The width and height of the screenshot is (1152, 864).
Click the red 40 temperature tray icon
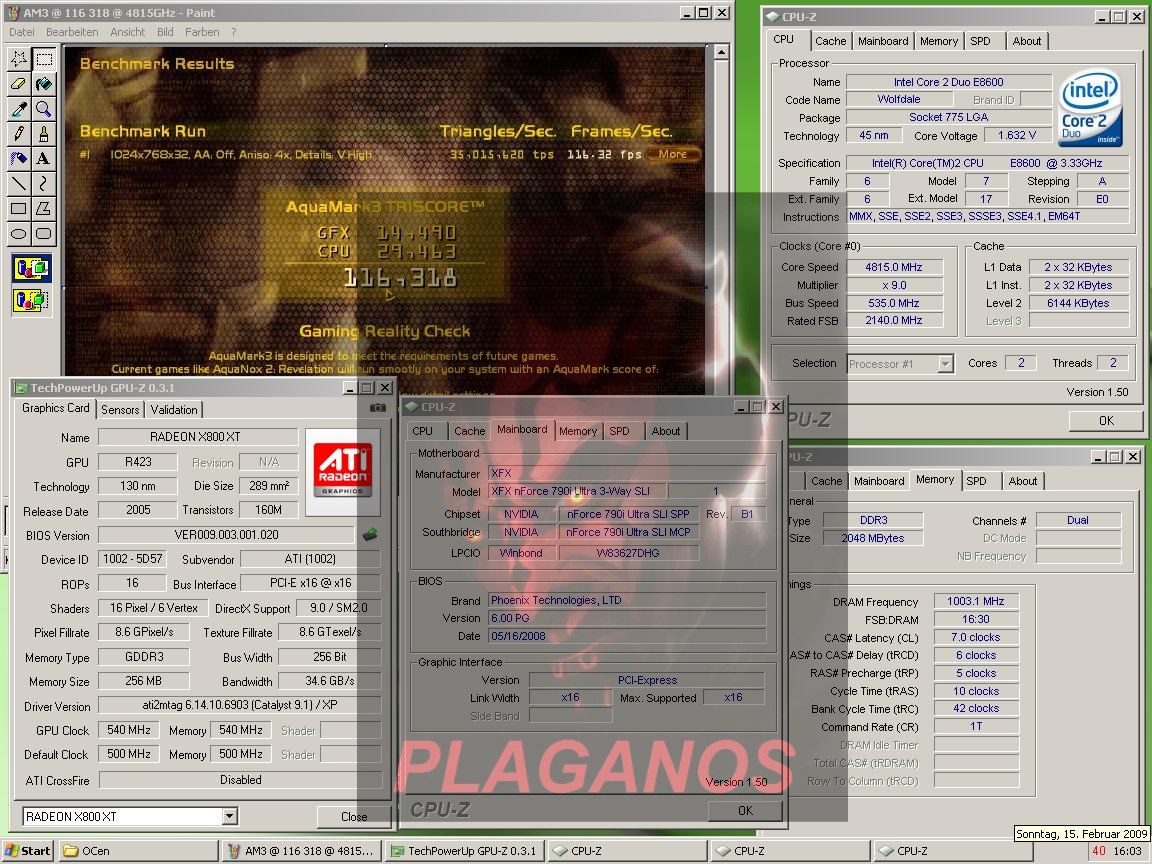(x=1099, y=851)
